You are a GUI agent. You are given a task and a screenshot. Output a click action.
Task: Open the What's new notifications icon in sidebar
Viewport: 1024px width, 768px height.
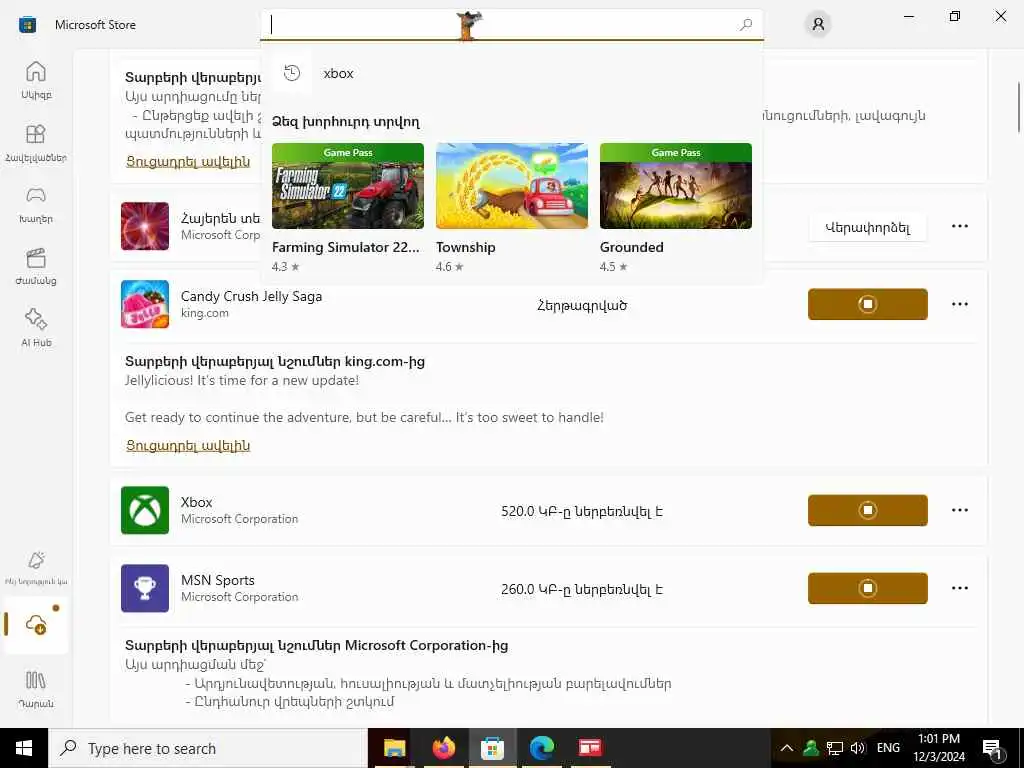36,567
